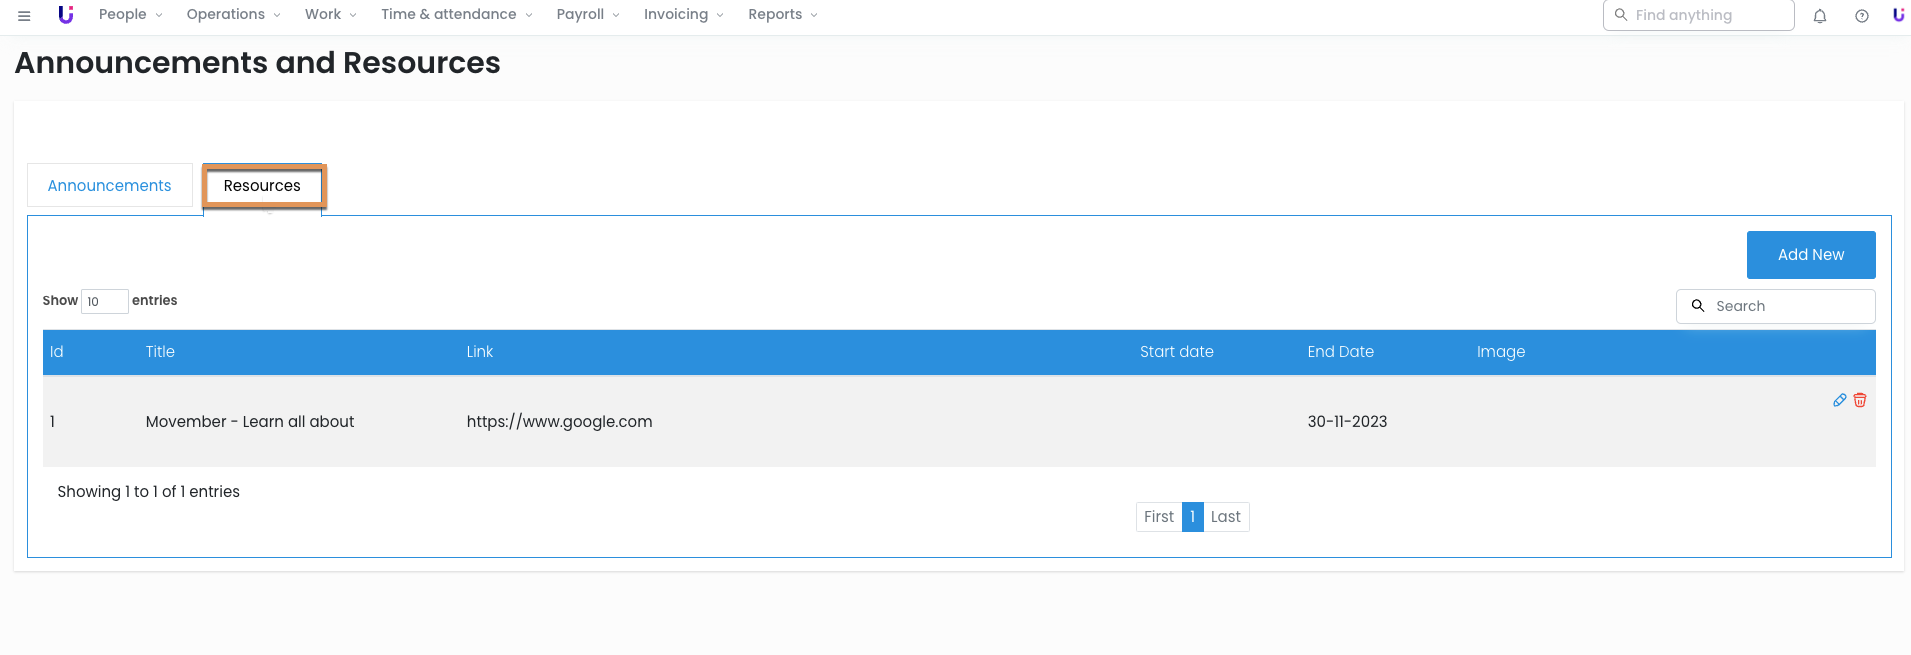Open the Reports menu
Image resolution: width=1911 pixels, height=655 pixels.
(782, 15)
